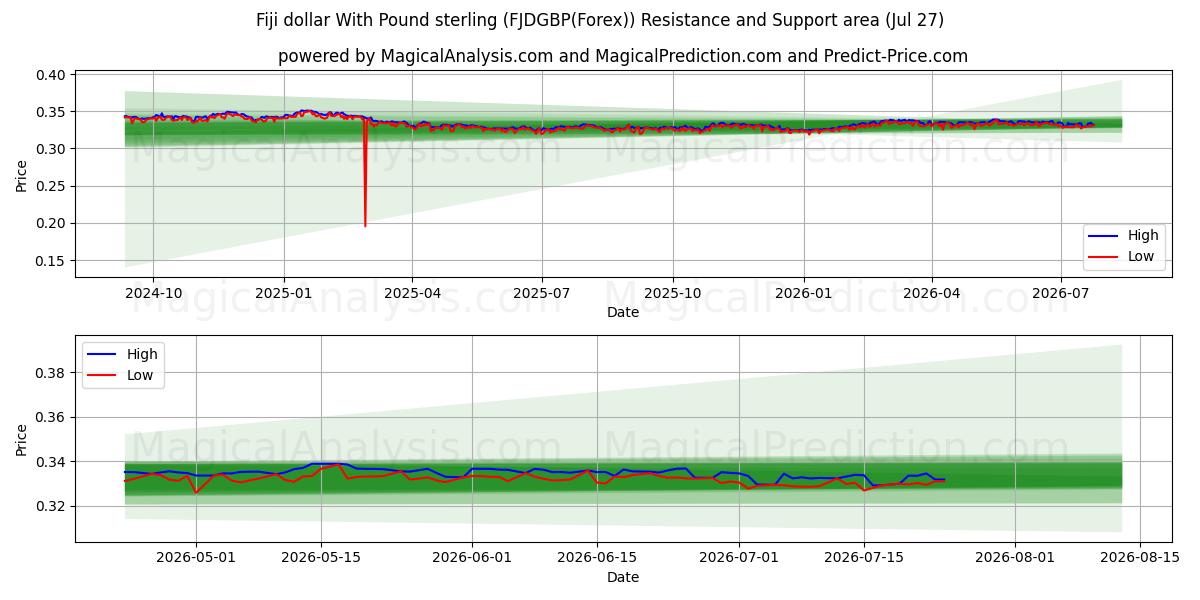Click the 'Date' axis label under bottom chart
The width and height of the screenshot is (1200, 600).
623,577
